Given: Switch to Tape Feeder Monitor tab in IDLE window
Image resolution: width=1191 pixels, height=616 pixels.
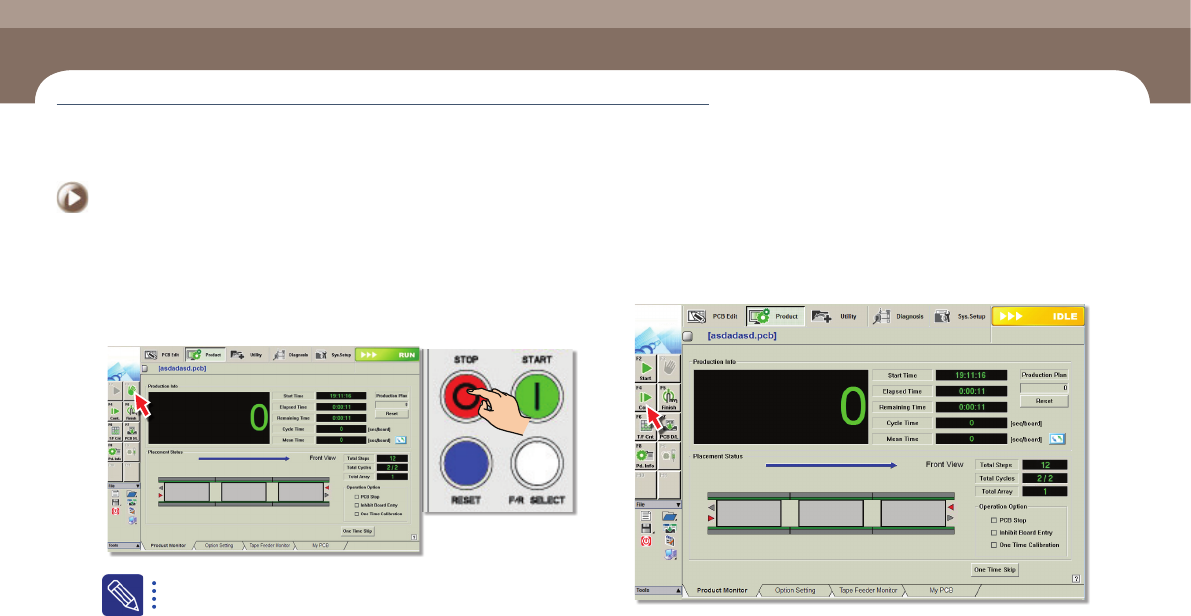Looking at the screenshot, I should pyautogui.click(x=867, y=590).
